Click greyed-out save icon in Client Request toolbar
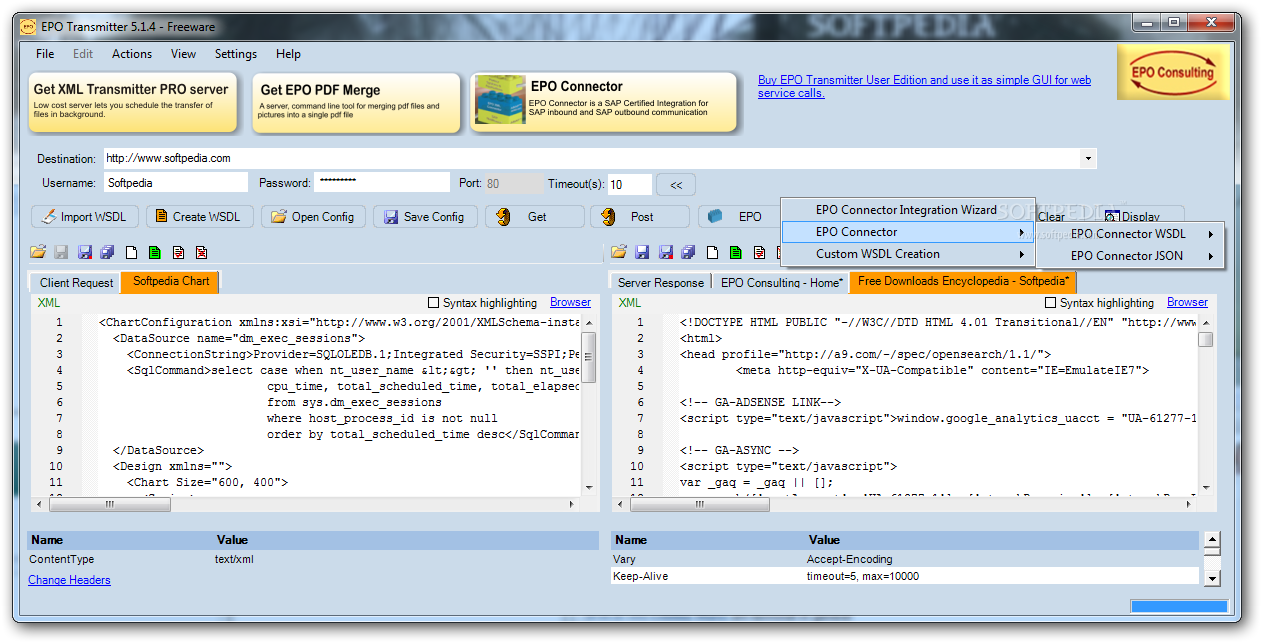1262x643 pixels. pos(61,252)
